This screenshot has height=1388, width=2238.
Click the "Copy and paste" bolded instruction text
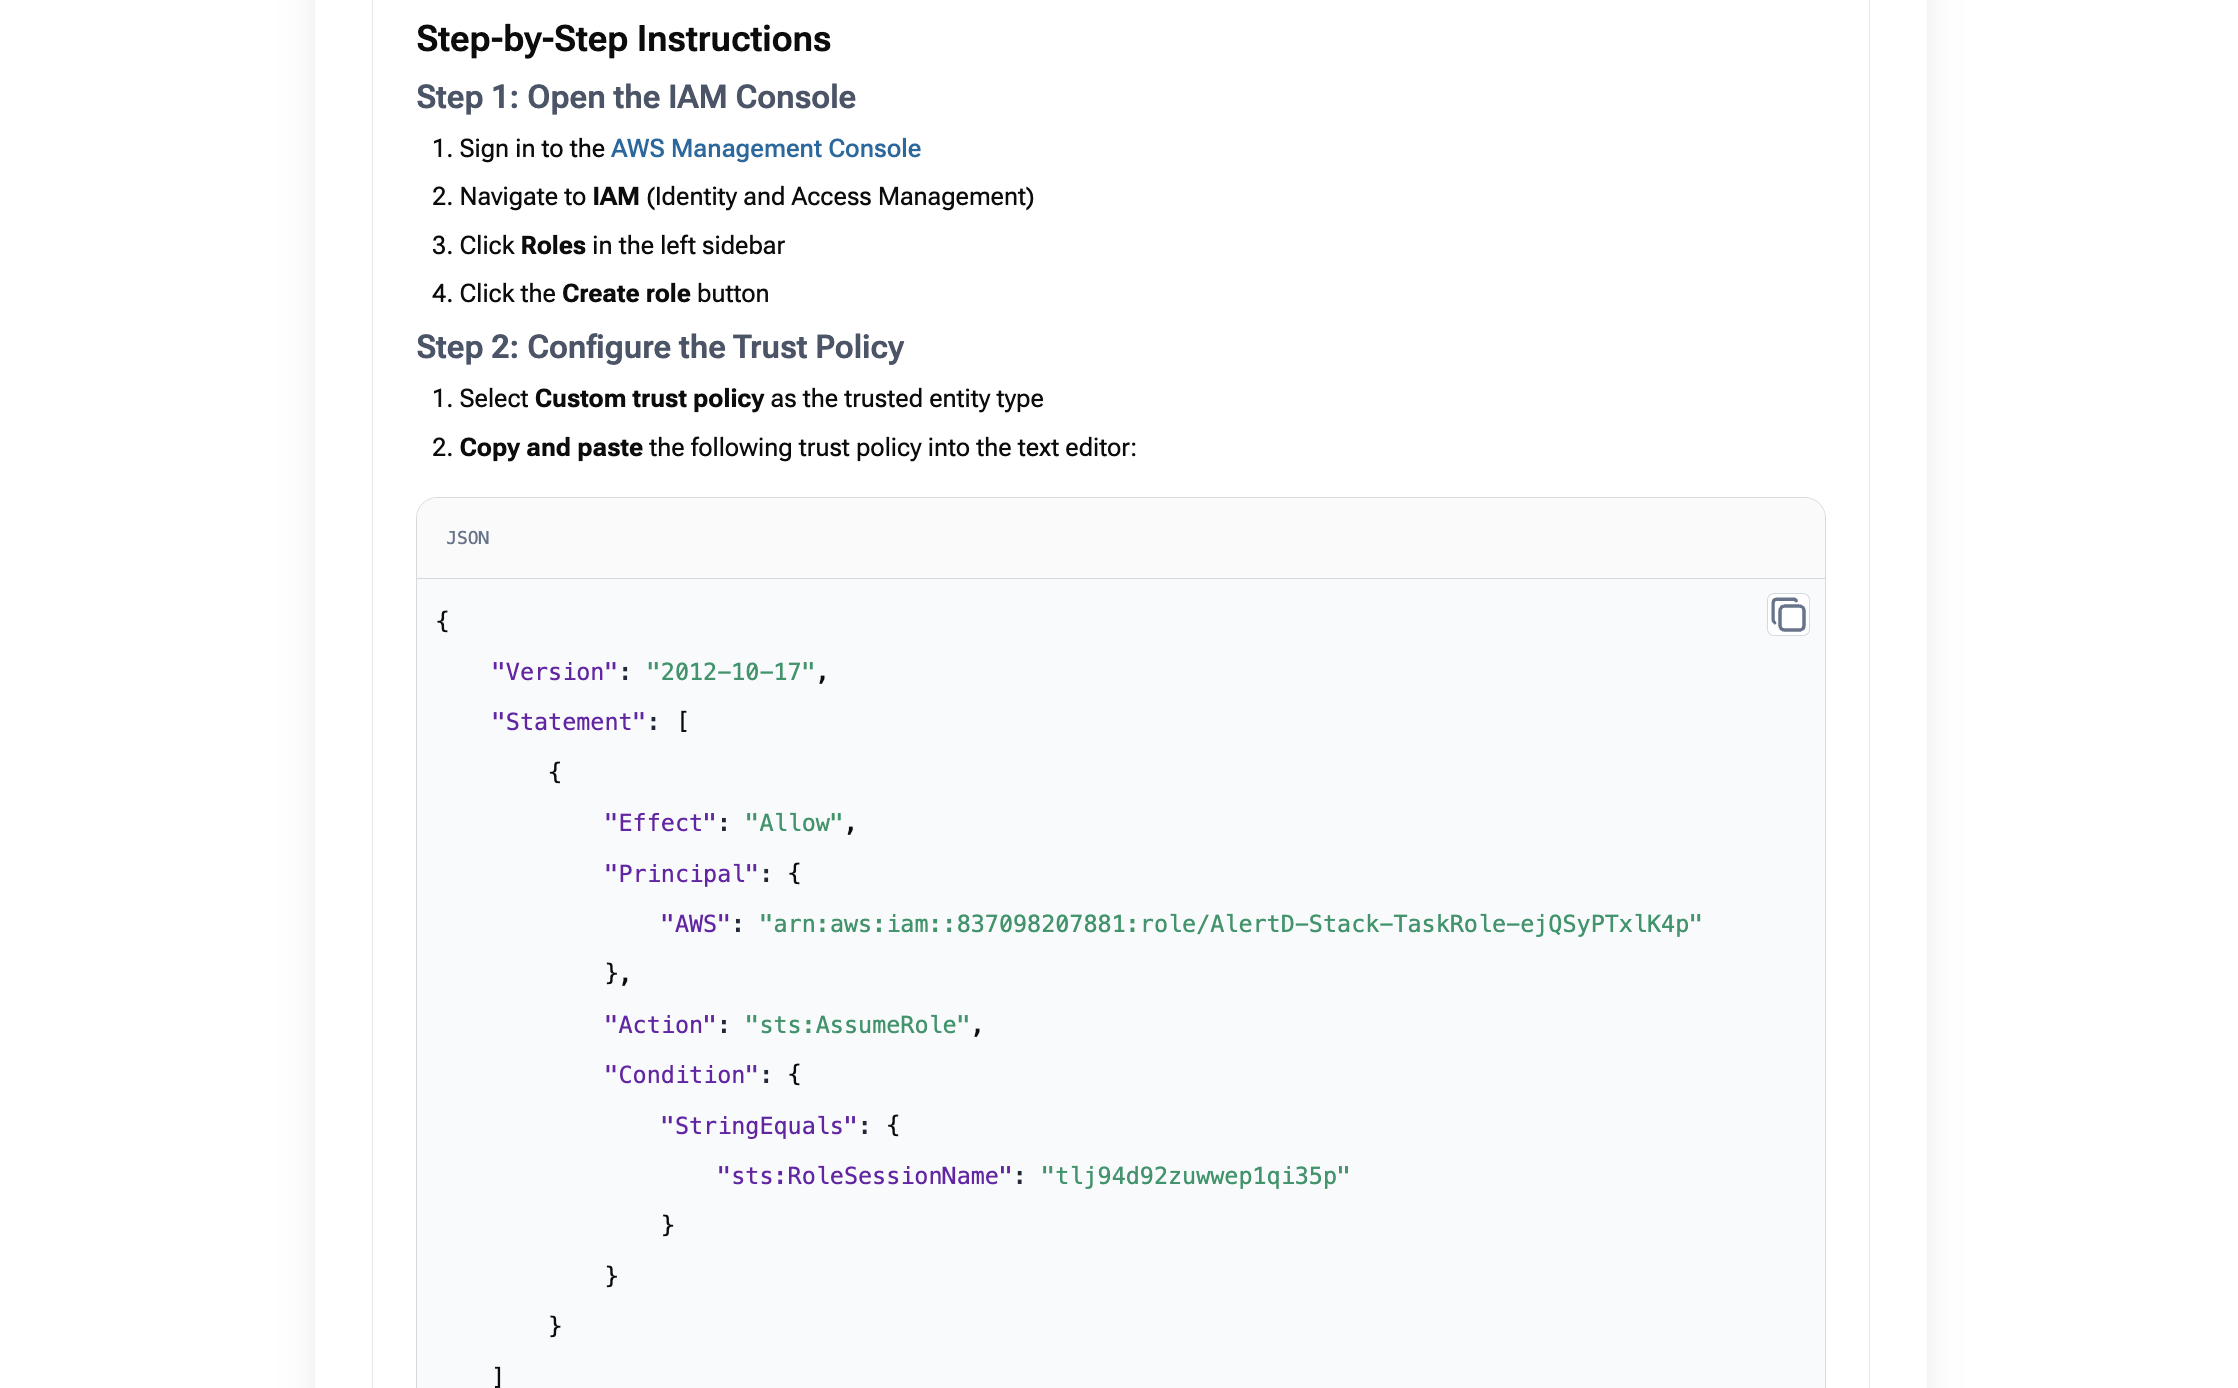(x=550, y=447)
